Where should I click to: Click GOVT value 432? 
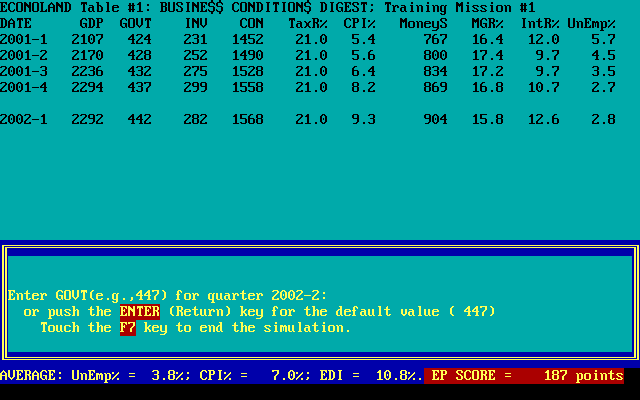pos(140,71)
